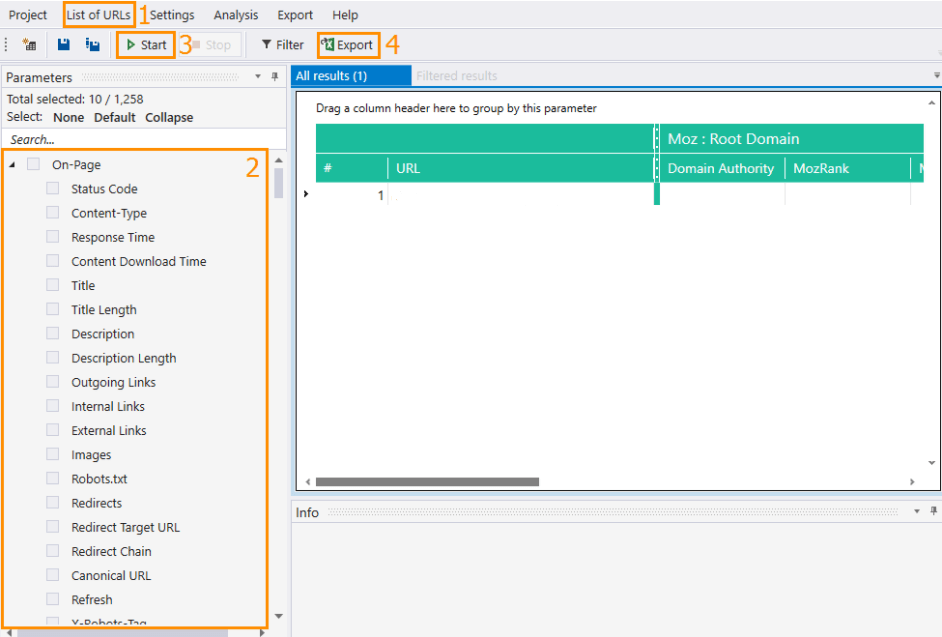
Task: Click Moz : Root Domain group header
Action: point(791,139)
